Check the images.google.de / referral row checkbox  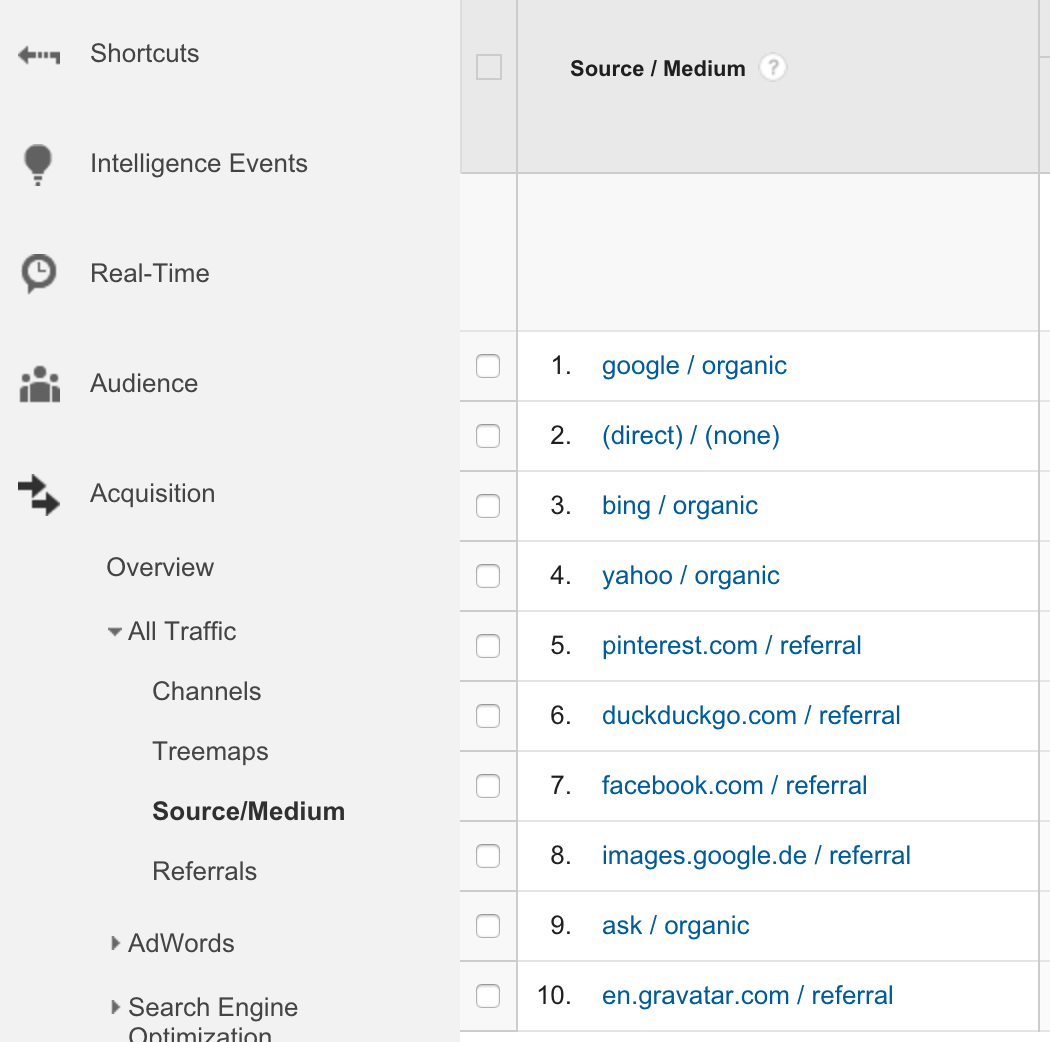tap(488, 856)
